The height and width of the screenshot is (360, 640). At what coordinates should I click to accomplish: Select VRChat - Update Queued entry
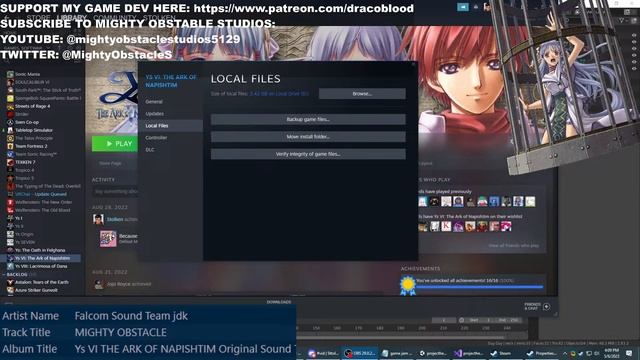click(x=41, y=194)
